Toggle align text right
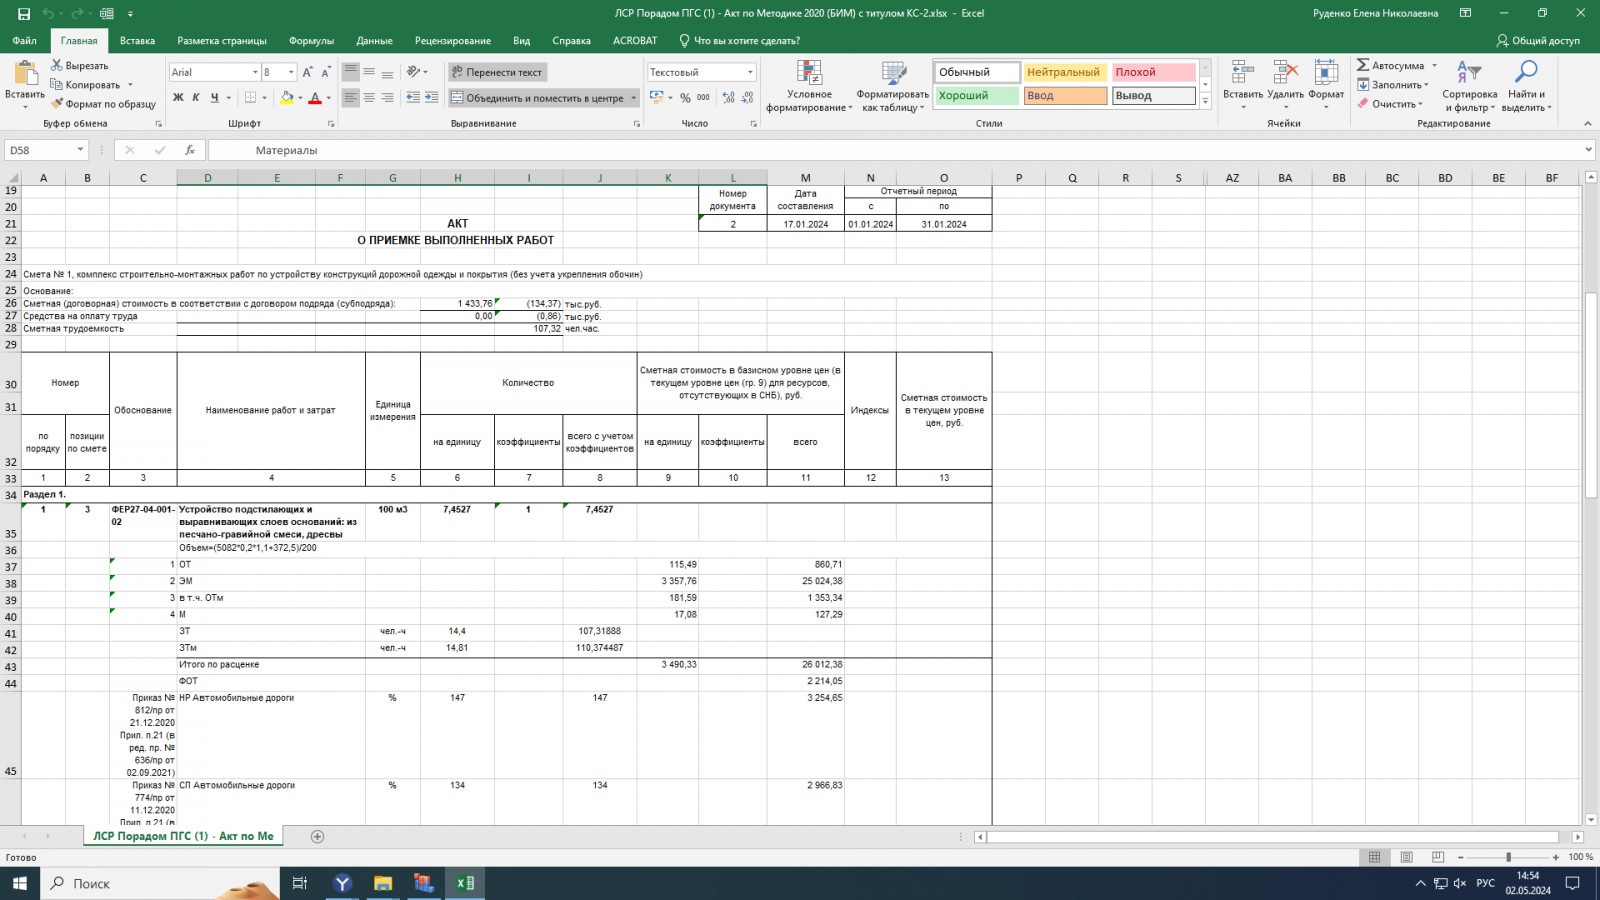 tap(387, 98)
